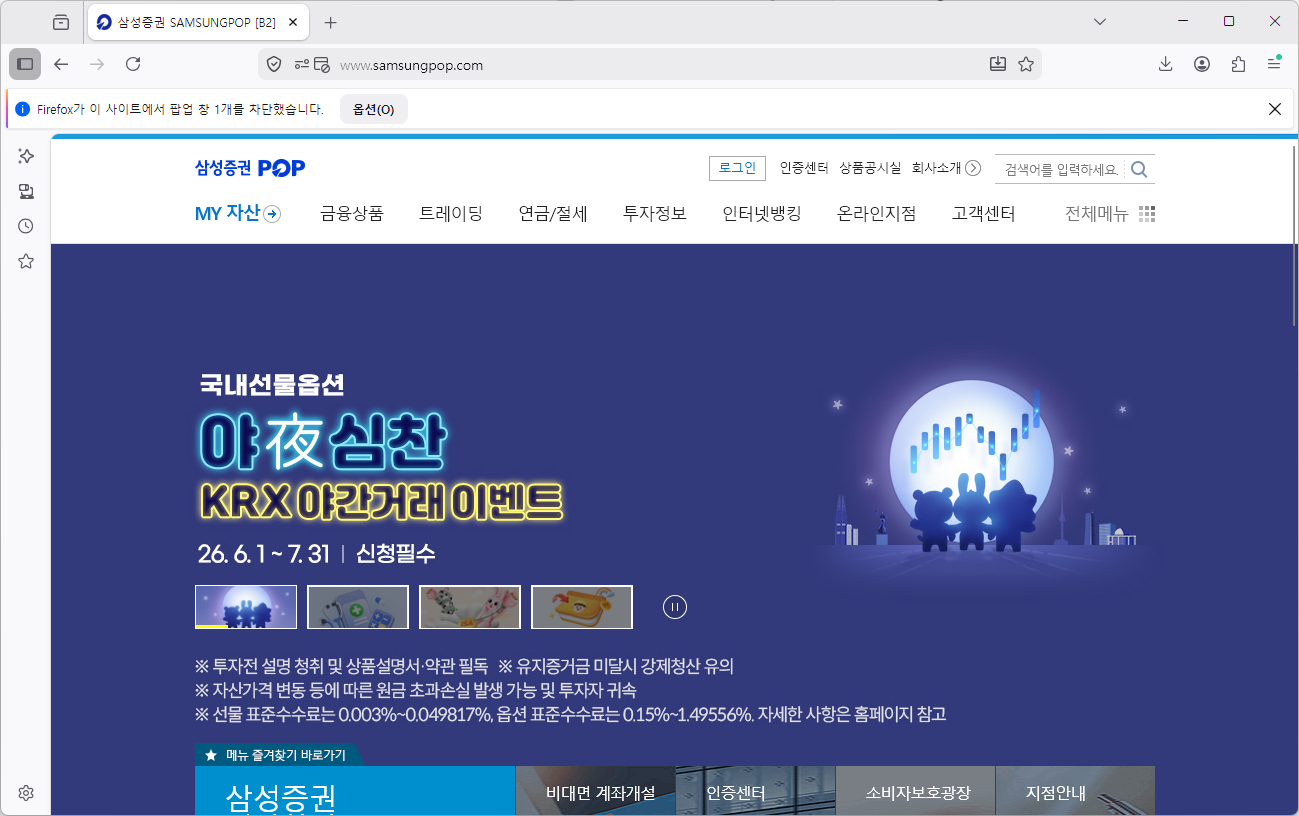Dismiss the popup blocked notification bar
Viewport: 1299px width, 816px height.
pos(1275,109)
